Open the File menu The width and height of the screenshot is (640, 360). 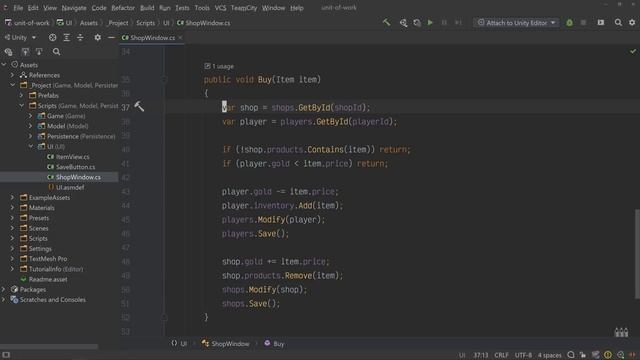click(18, 8)
